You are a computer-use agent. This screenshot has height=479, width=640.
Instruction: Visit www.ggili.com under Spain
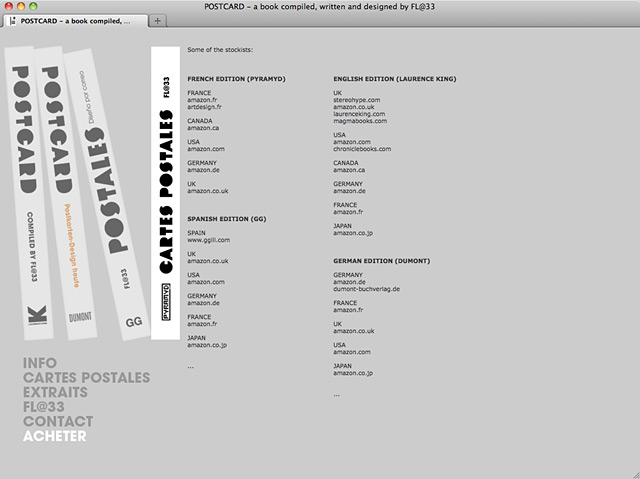(209, 240)
